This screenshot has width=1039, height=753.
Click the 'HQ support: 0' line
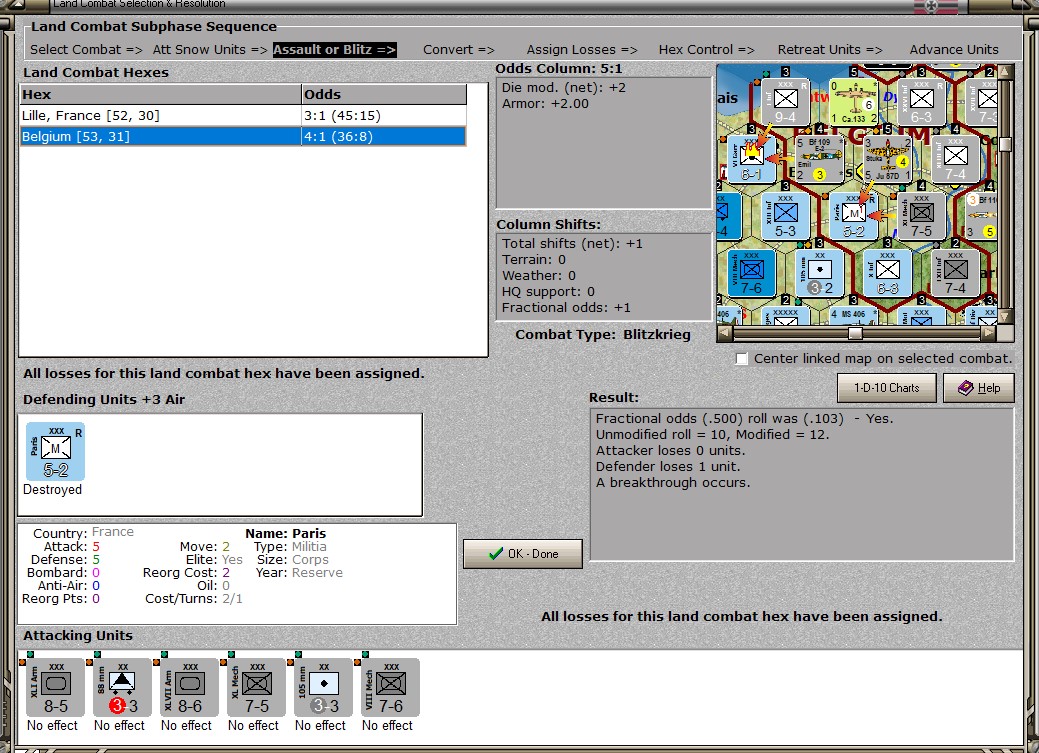point(548,292)
